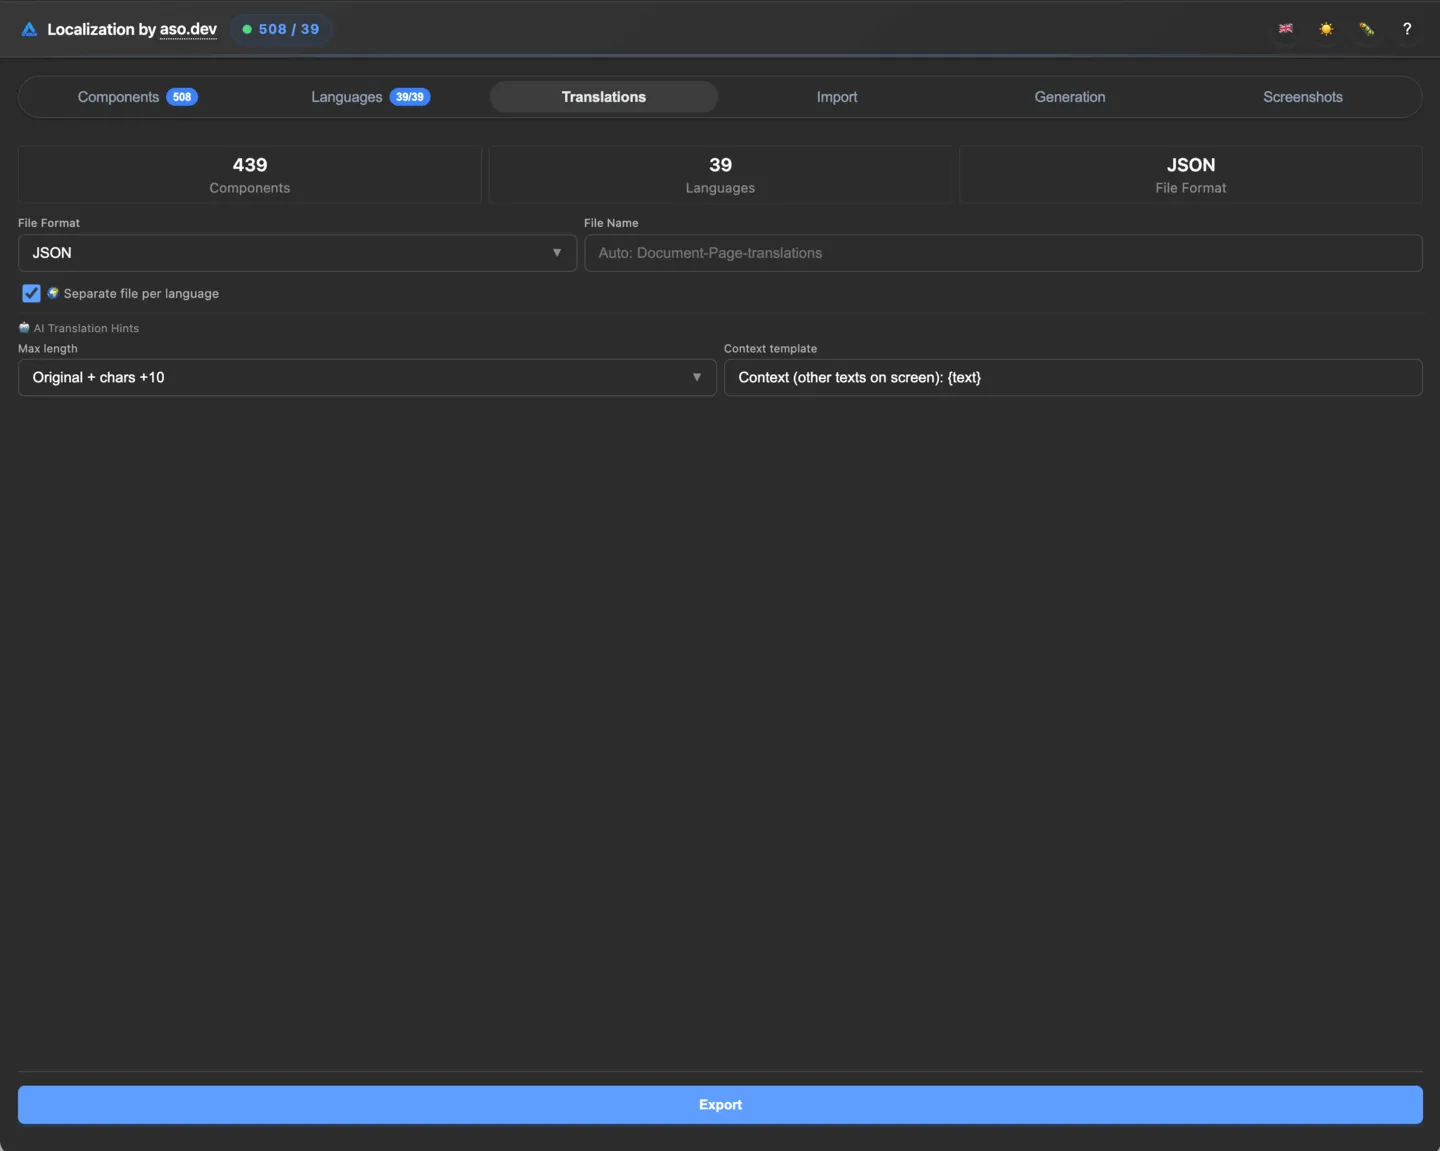
Task: Click the green status dot badge
Action: pos(248,29)
